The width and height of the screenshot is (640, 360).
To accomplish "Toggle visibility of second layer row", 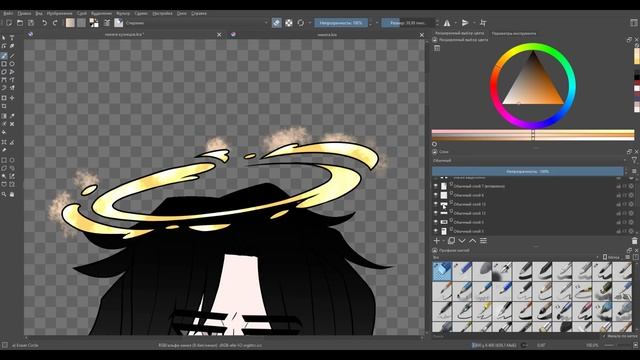I will pyautogui.click(x=436, y=195).
